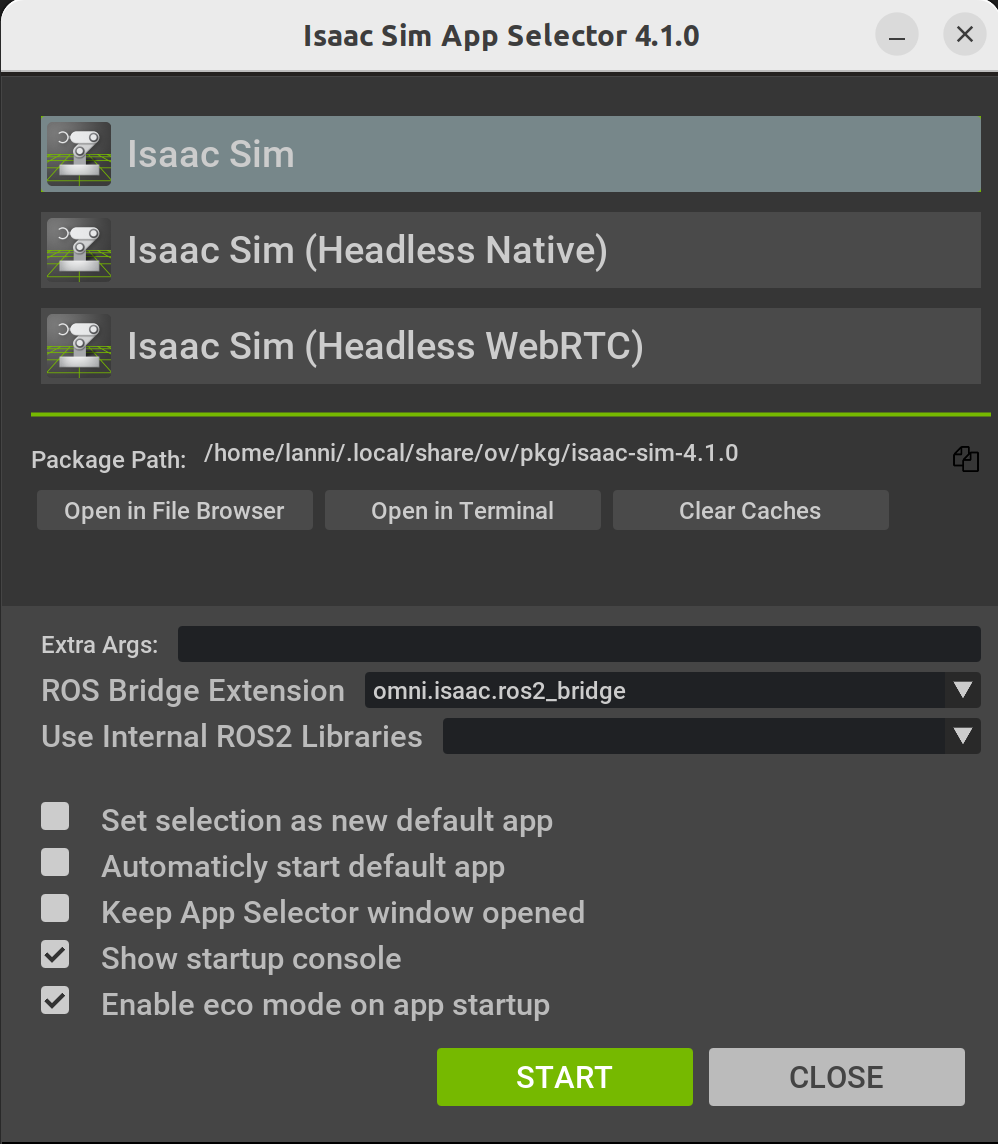Open the Use Internal ROS2 Libraries combo box
Viewport: 998px width, 1144px height.
(711, 736)
